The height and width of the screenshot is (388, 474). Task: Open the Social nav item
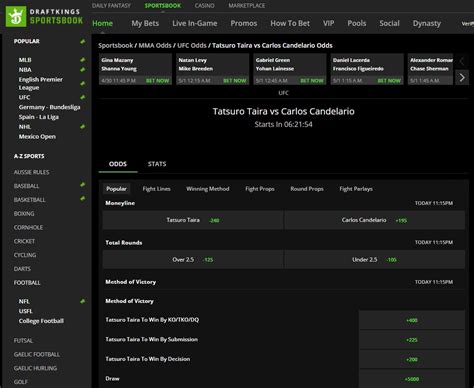point(389,23)
